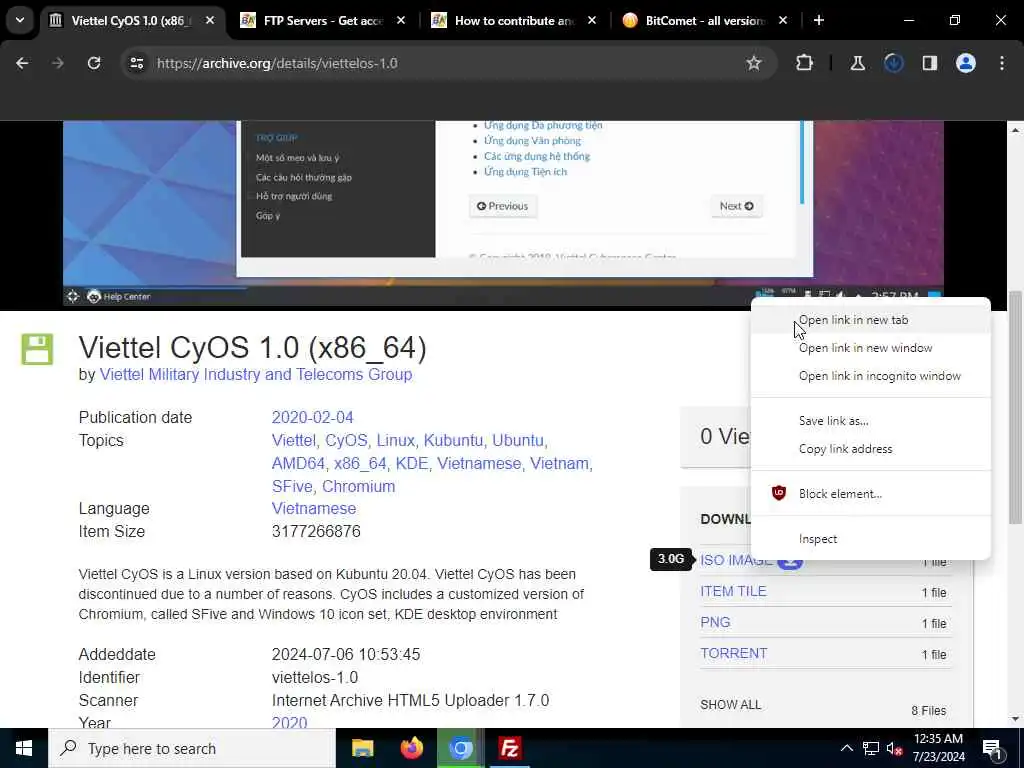Screen dimensions: 1024x768
Task: Click the green floppy disk software icon
Action: 37,349
